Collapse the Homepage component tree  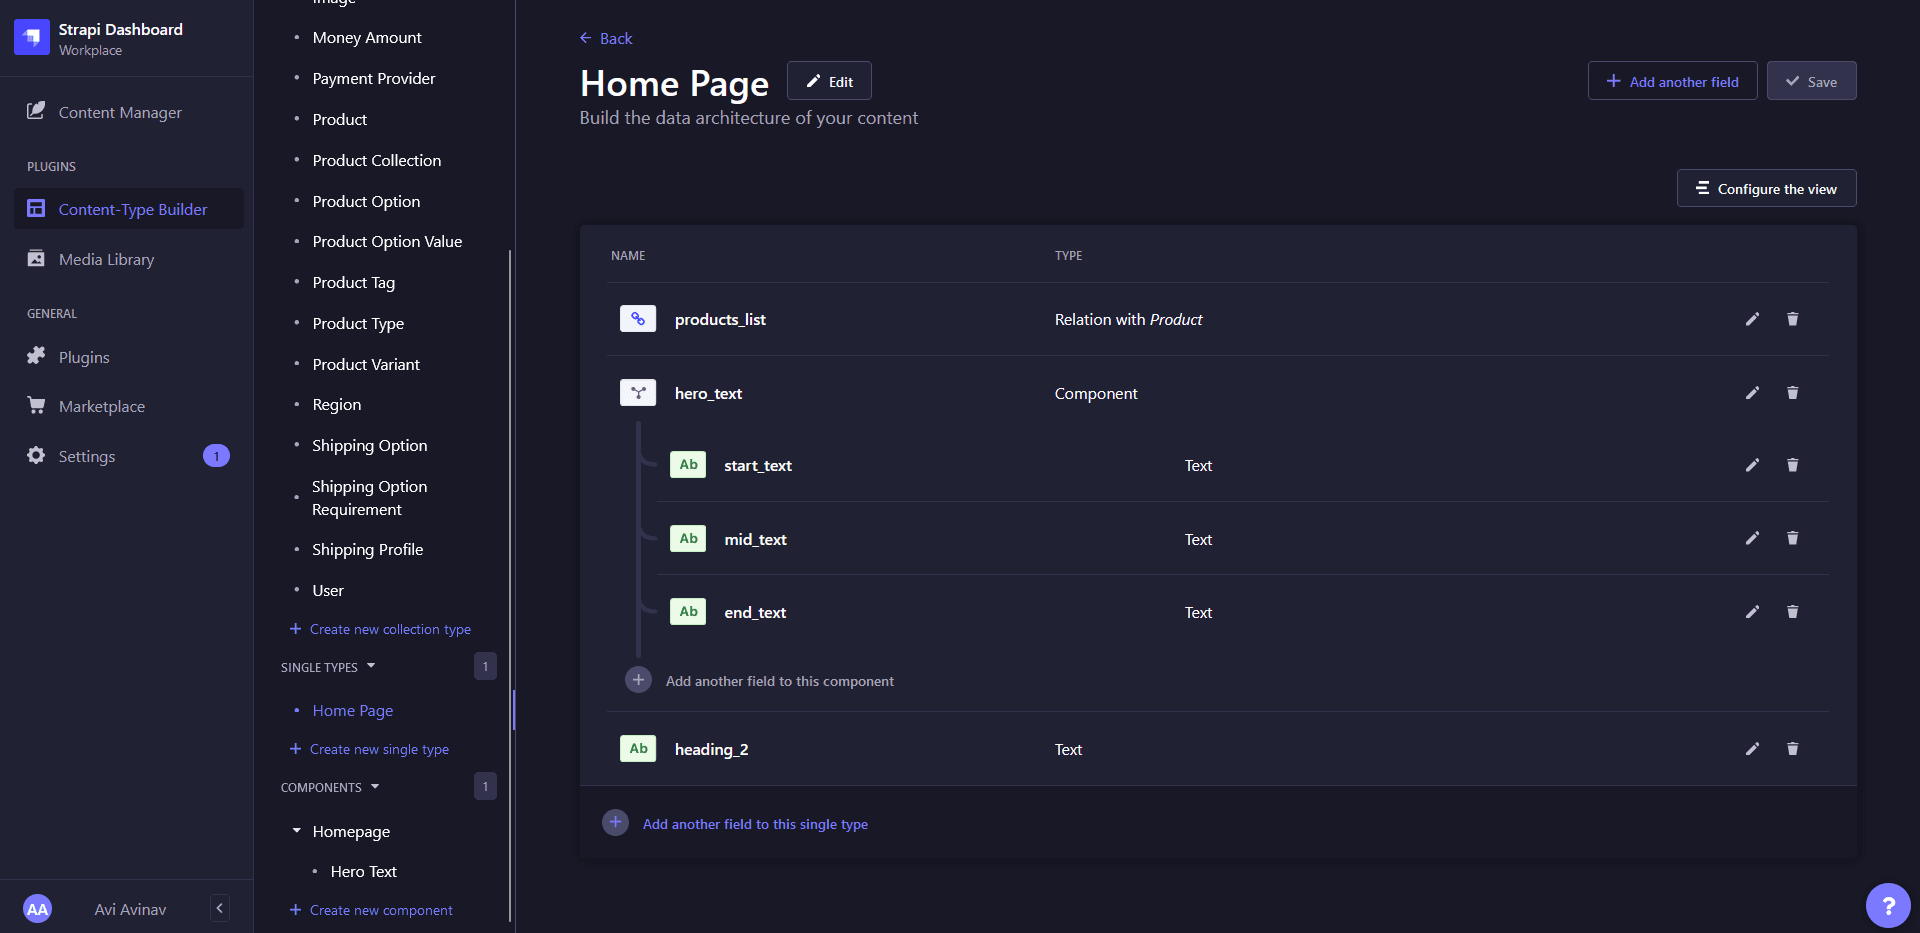tap(296, 831)
